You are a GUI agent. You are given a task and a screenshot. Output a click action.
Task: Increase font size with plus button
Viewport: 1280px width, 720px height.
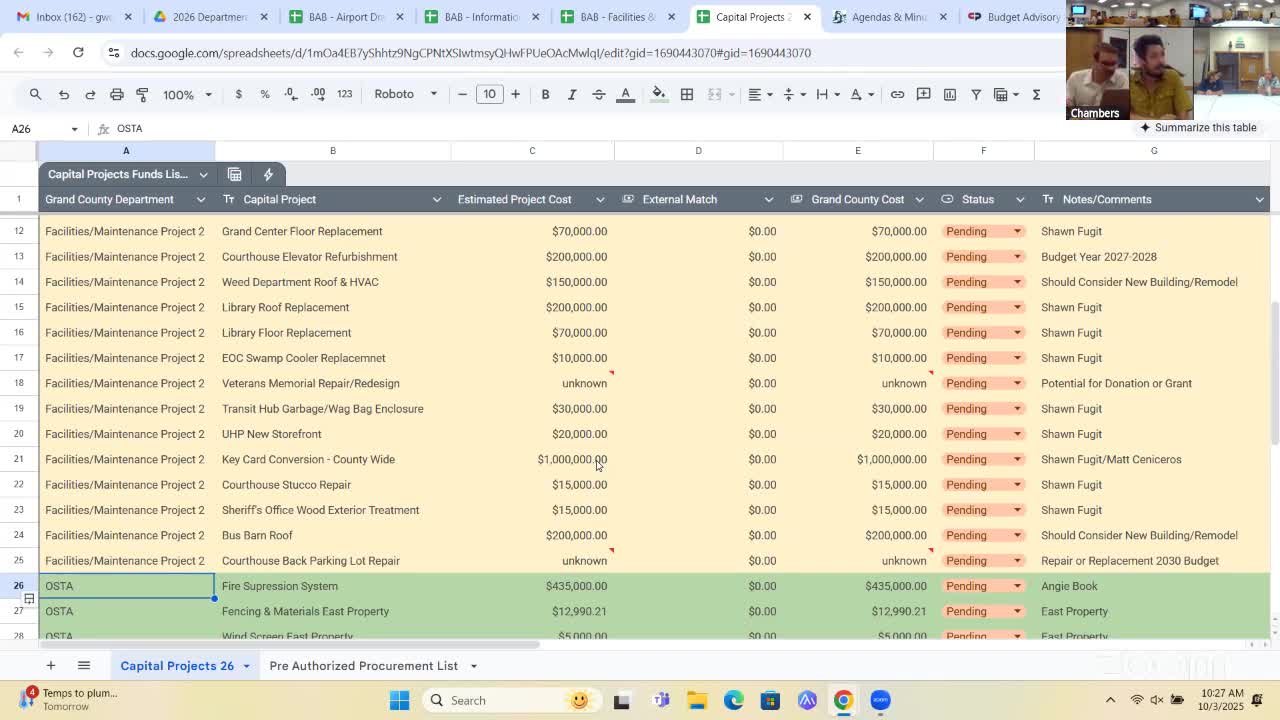point(515,94)
